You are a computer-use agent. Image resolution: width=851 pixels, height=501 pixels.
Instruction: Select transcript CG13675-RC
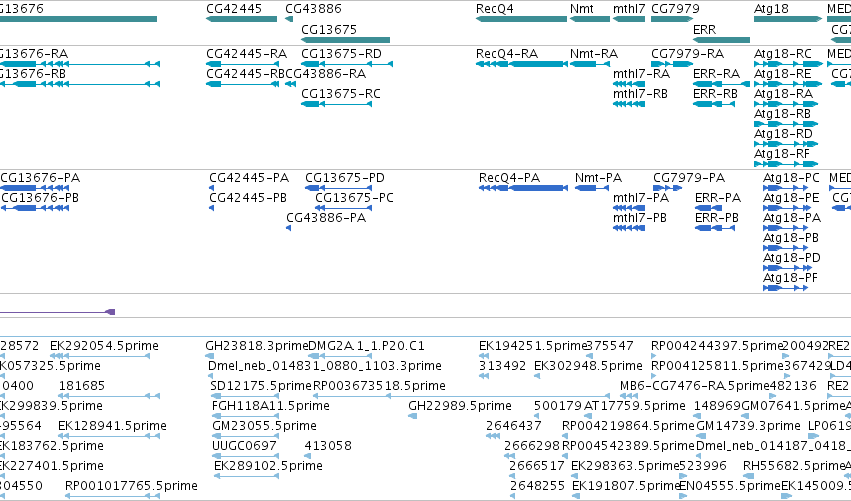336,104
